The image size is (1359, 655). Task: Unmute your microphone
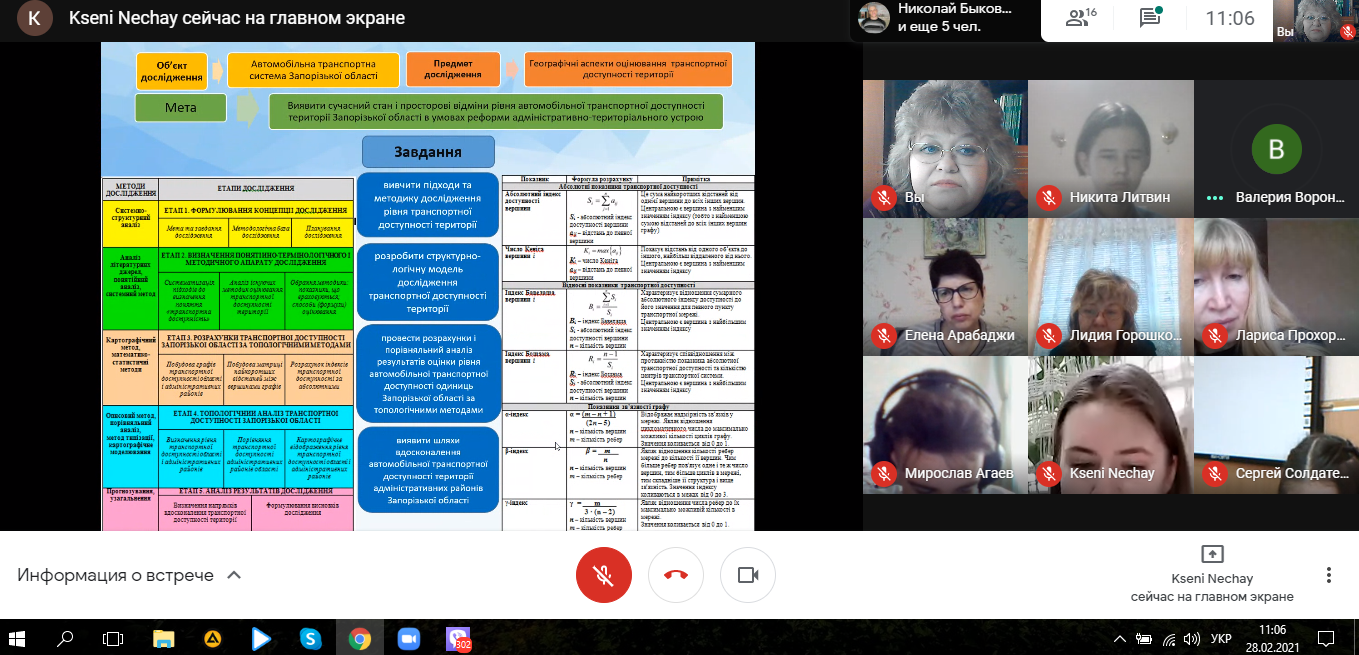point(603,575)
